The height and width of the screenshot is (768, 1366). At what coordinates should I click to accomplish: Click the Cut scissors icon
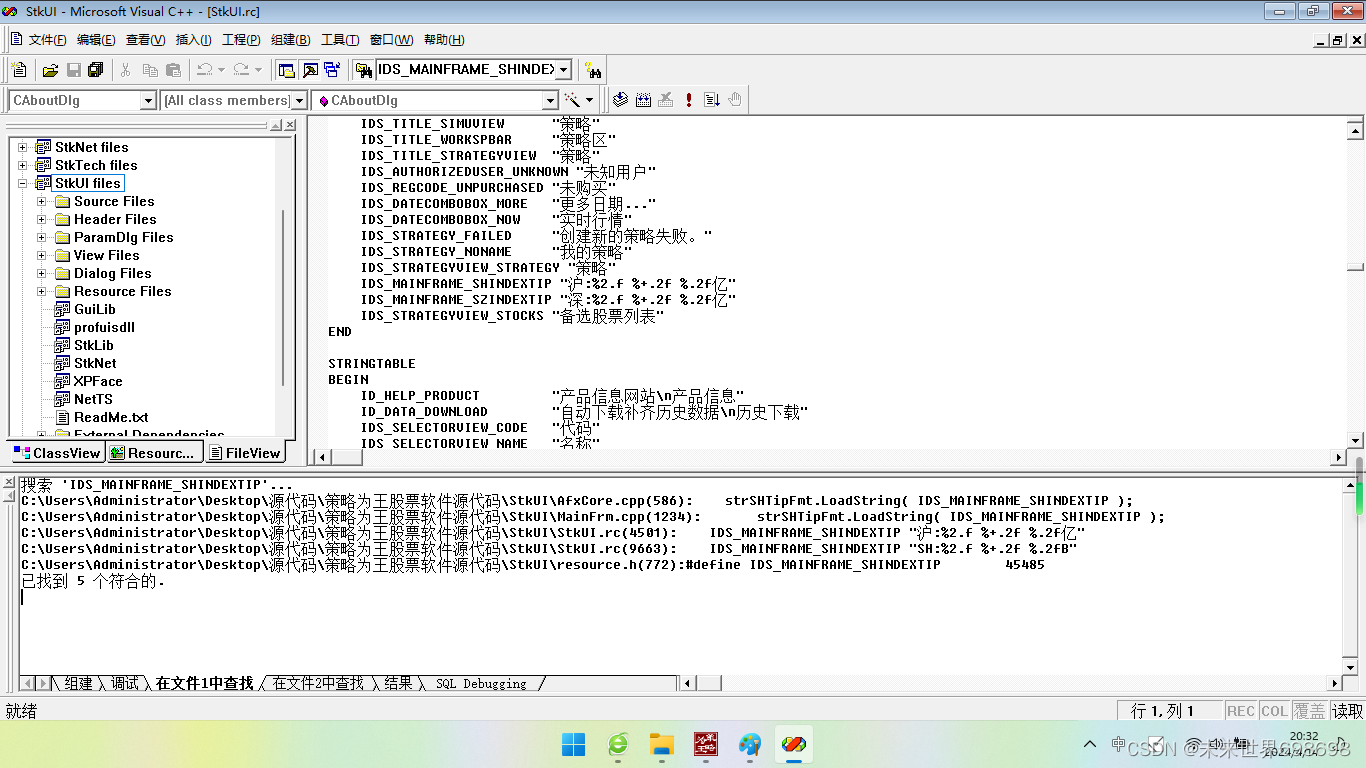pos(126,69)
